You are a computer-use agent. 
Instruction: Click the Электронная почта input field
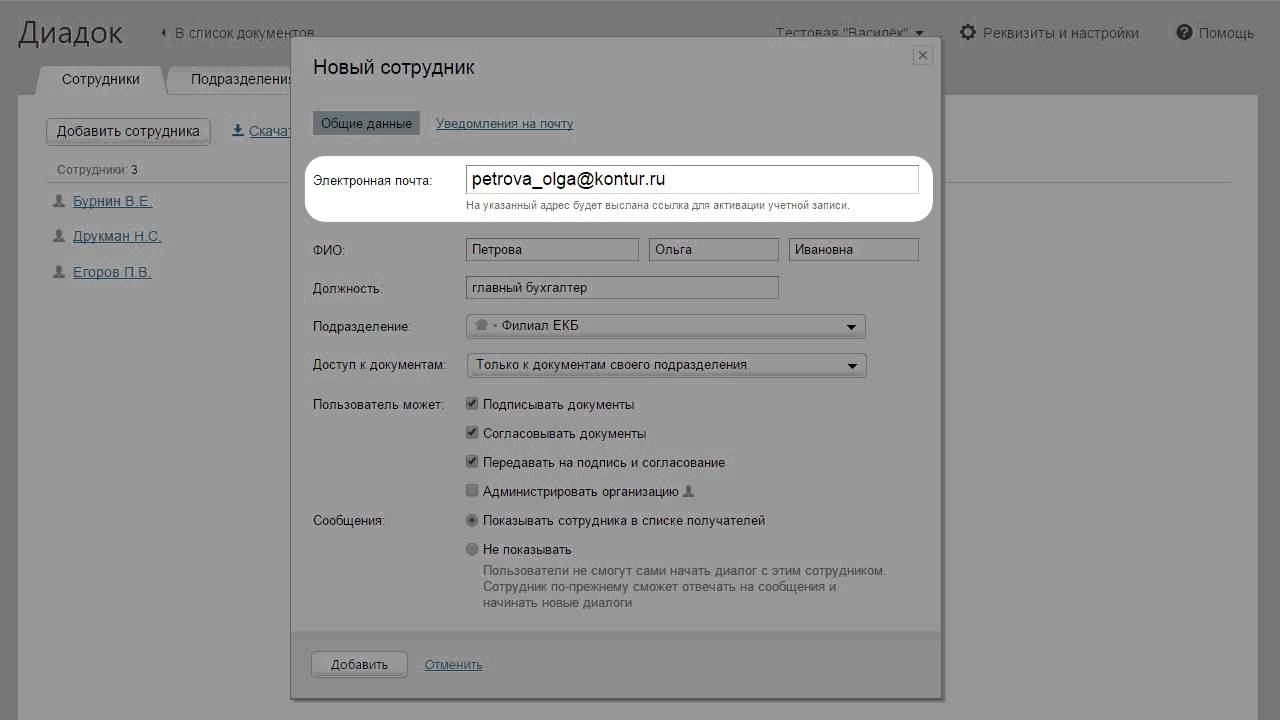click(692, 180)
